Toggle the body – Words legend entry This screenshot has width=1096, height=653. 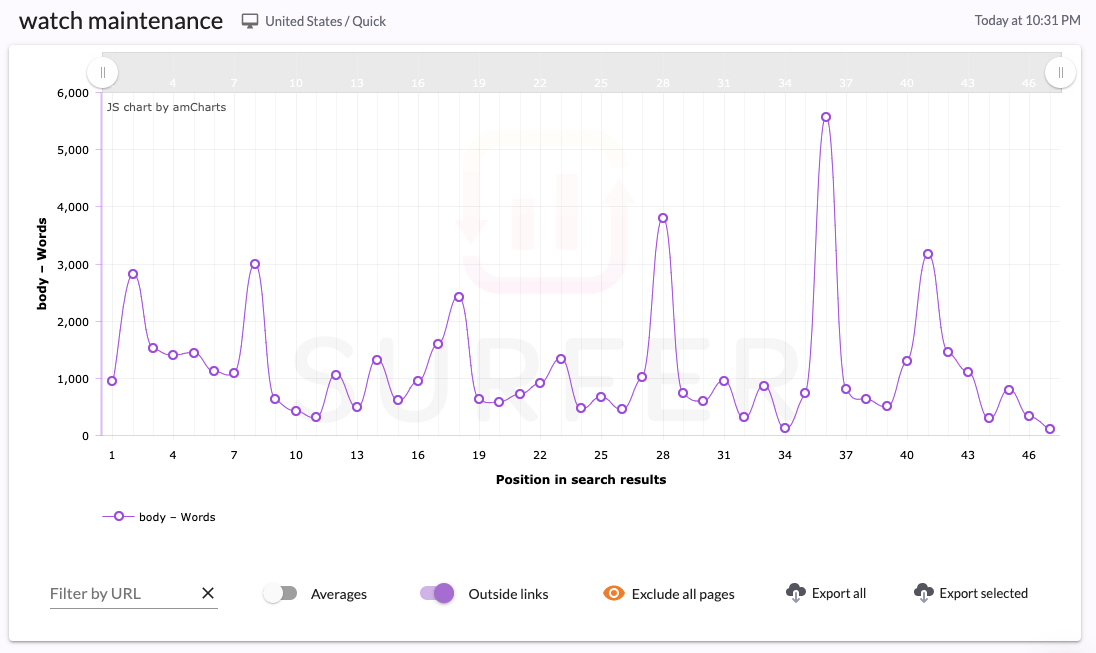click(159, 517)
